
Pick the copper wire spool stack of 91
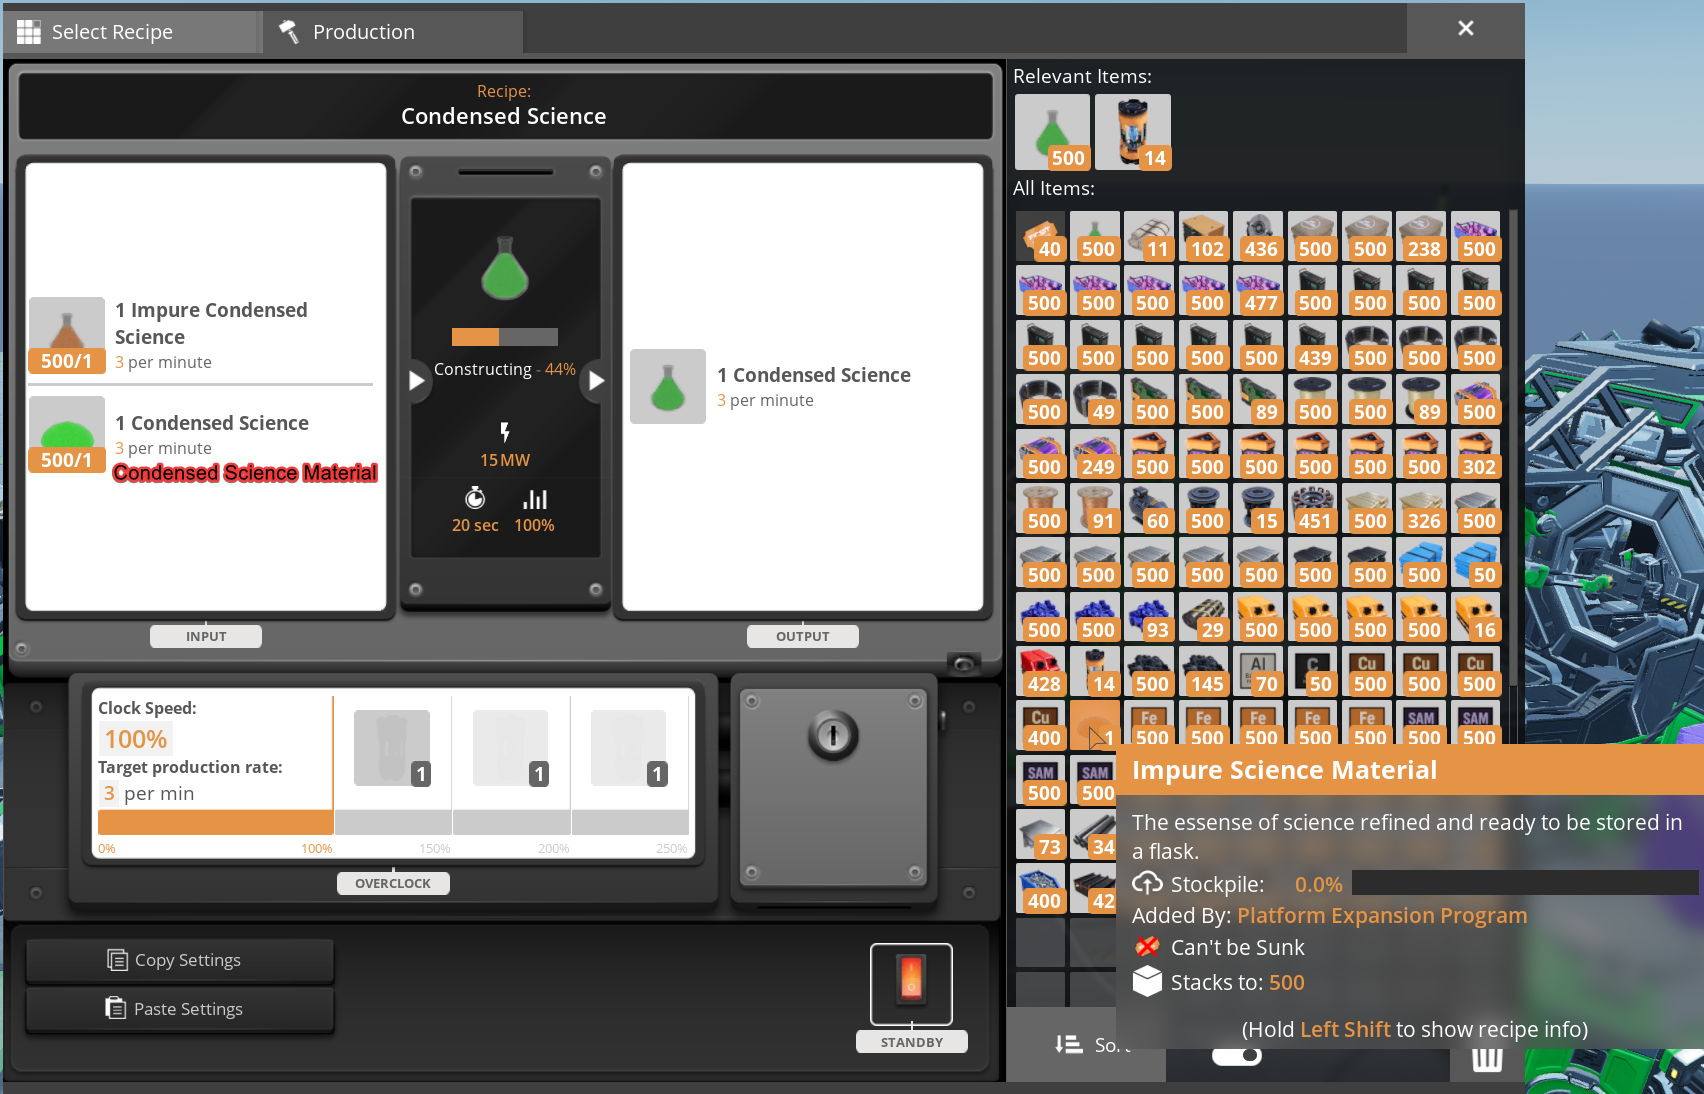(x=1095, y=508)
